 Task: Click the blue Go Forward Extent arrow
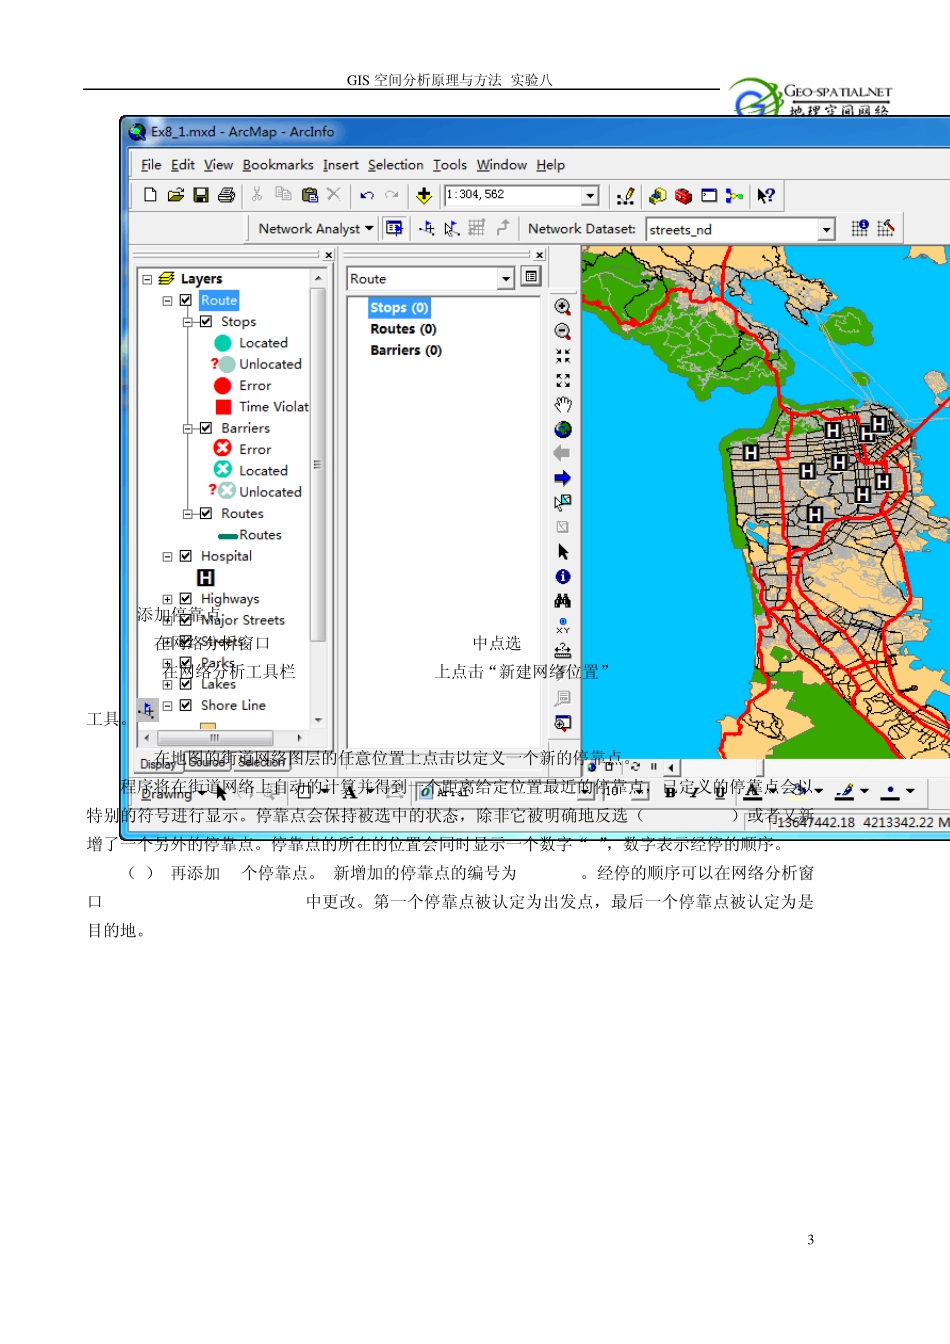click(x=563, y=478)
